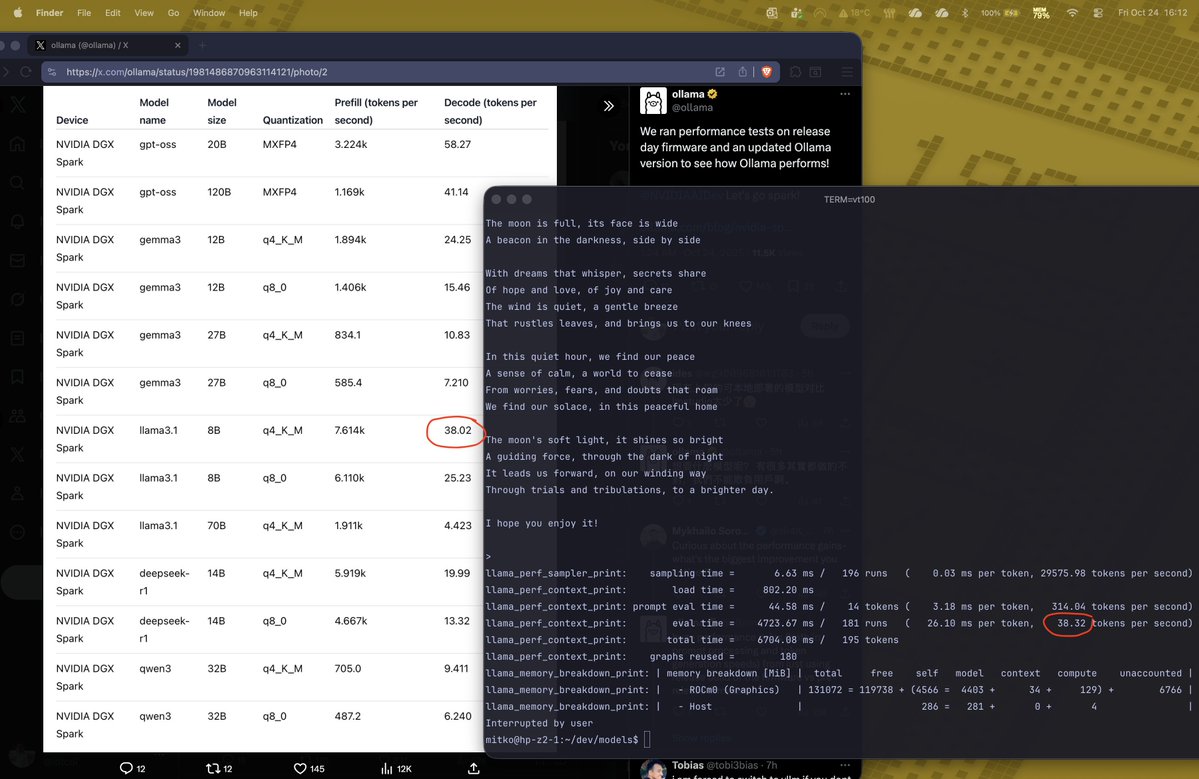The width and height of the screenshot is (1199, 779).
Task: Reload the page in the browser
Action: [x=26, y=72]
